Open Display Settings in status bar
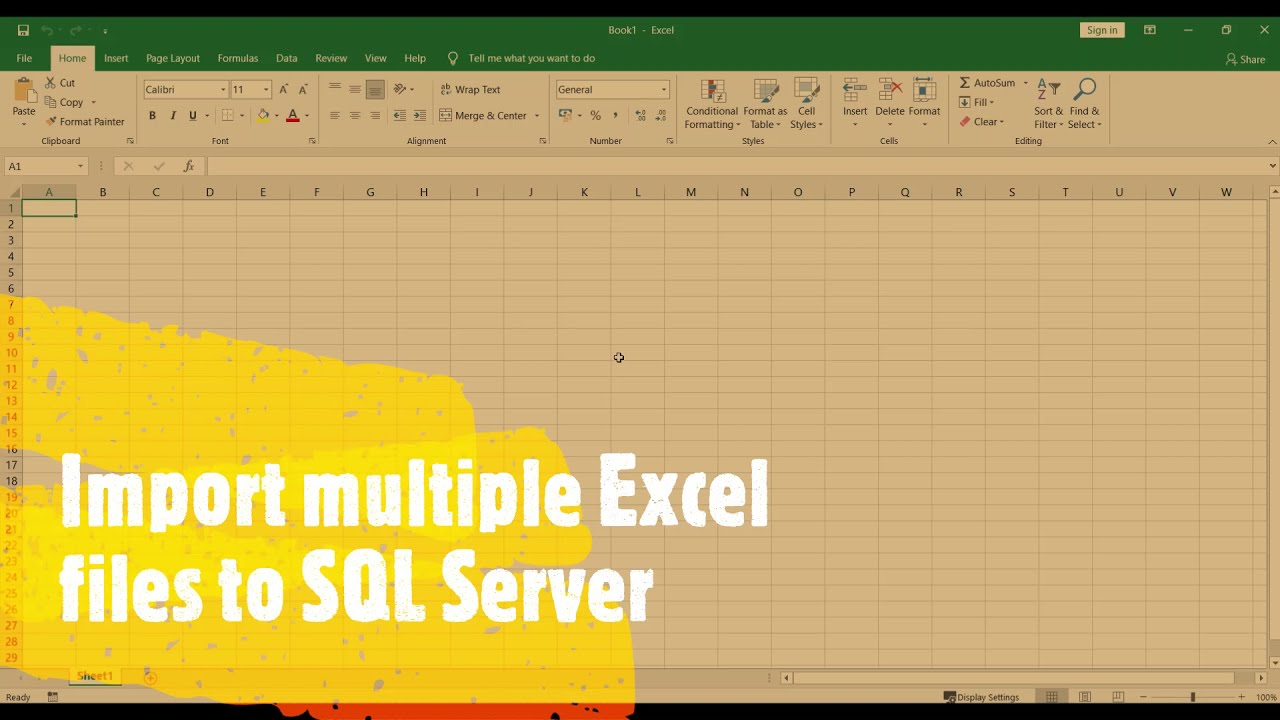Image resolution: width=1280 pixels, height=720 pixels. pos(981,697)
